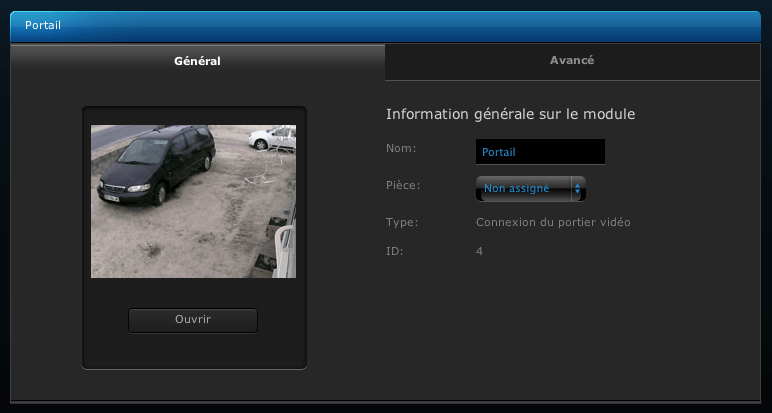
Task: Click the Portail title in the header bar
Action: coord(43,25)
